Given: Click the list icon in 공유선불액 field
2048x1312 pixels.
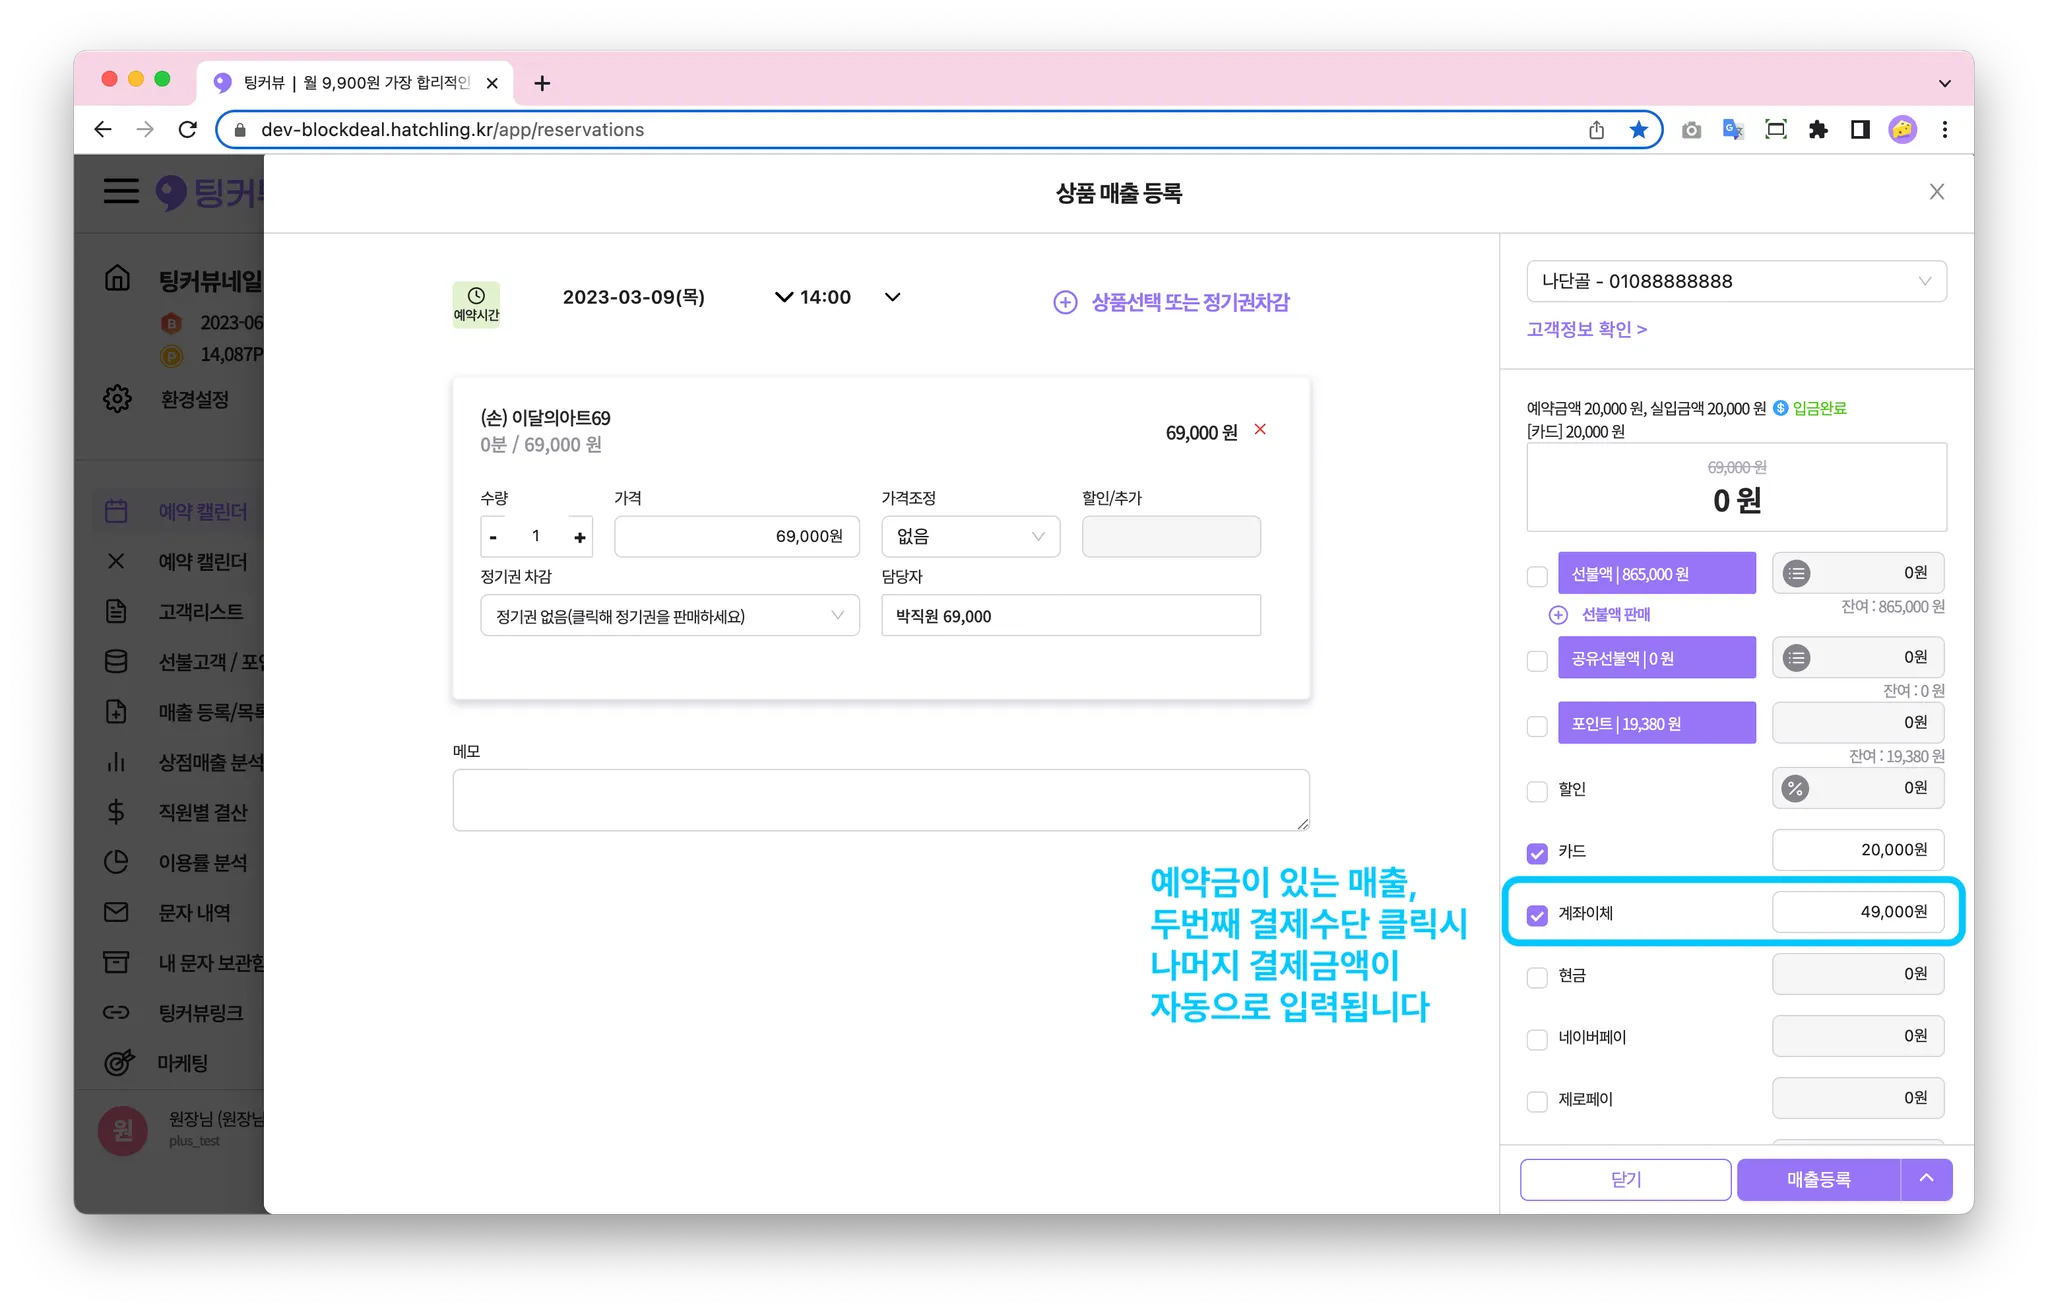Looking at the screenshot, I should click(x=1796, y=658).
